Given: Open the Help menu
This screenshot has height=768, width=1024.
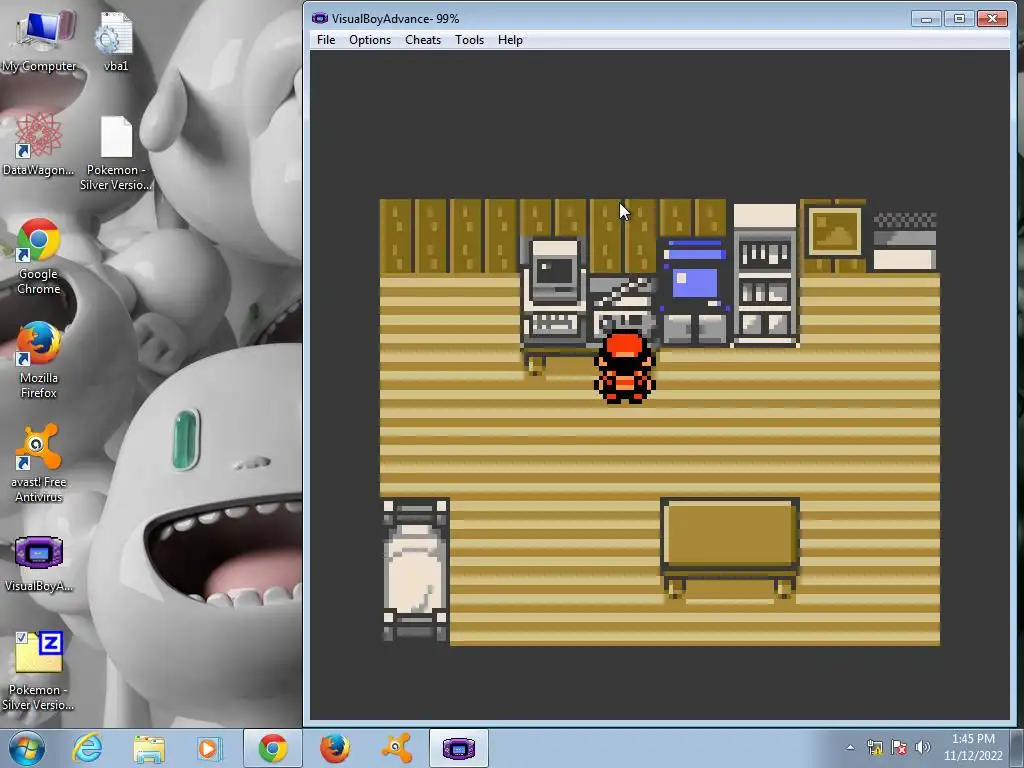Looking at the screenshot, I should pyautogui.click(x=510, y=40).
